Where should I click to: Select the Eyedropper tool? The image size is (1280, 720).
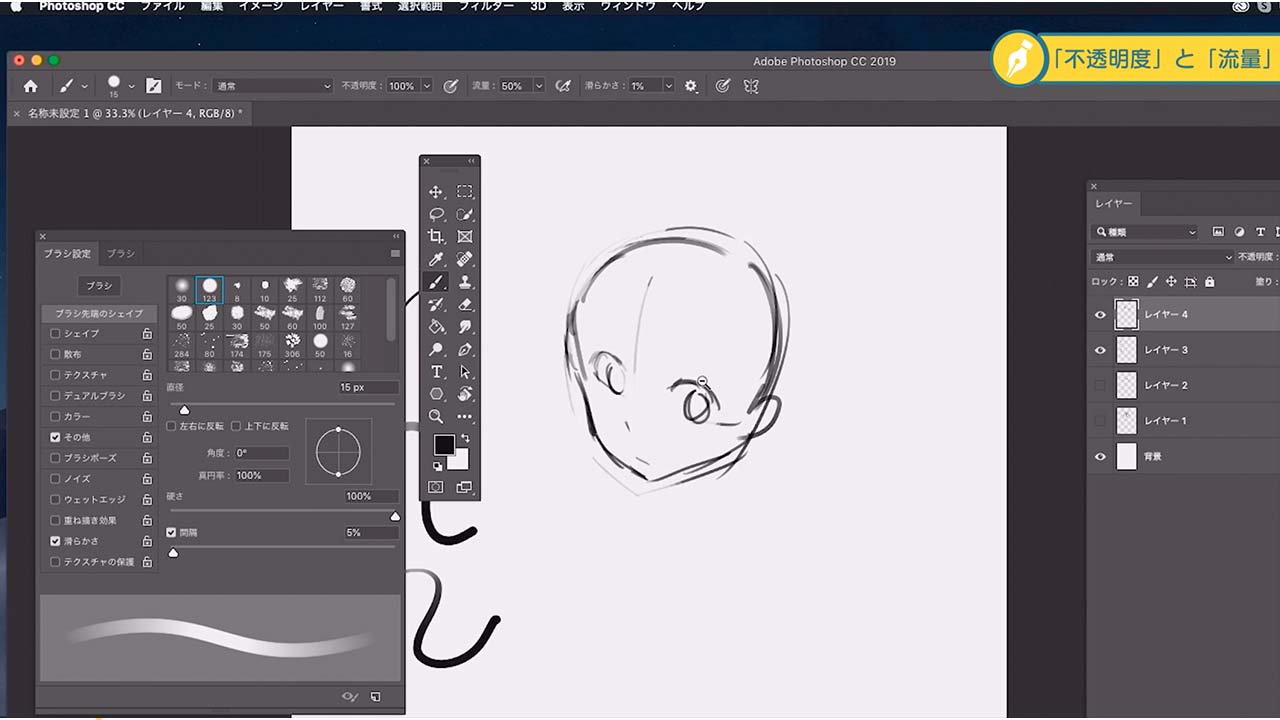436,260
